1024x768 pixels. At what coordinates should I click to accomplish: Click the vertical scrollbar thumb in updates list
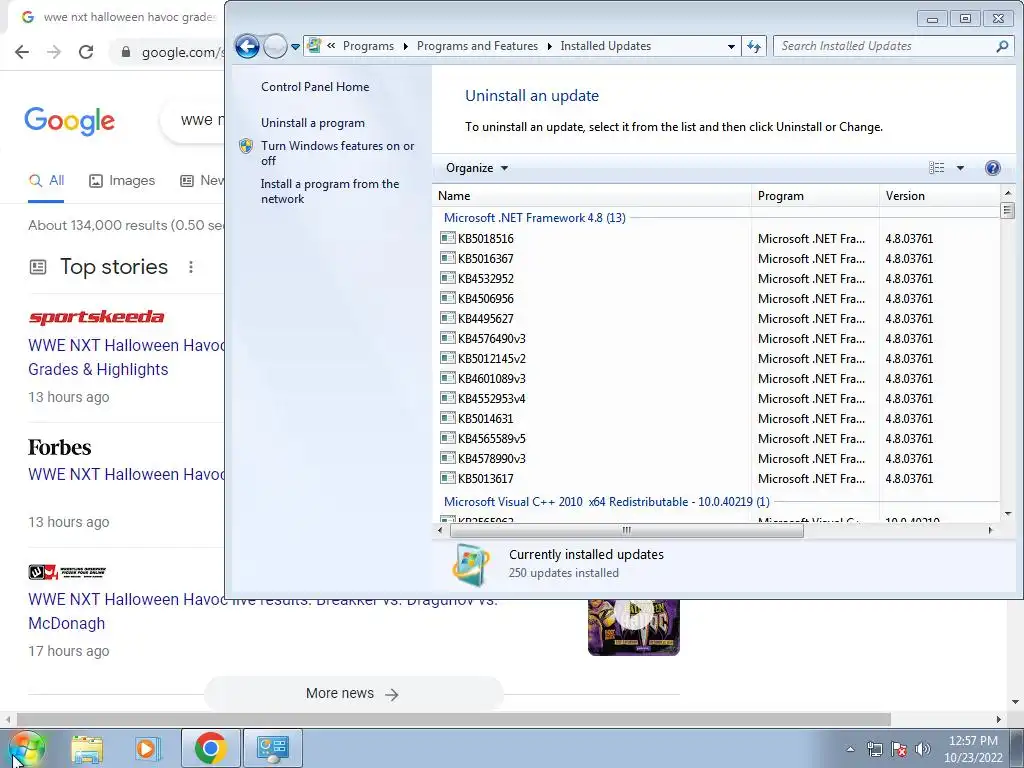(x=1007, y=210)
